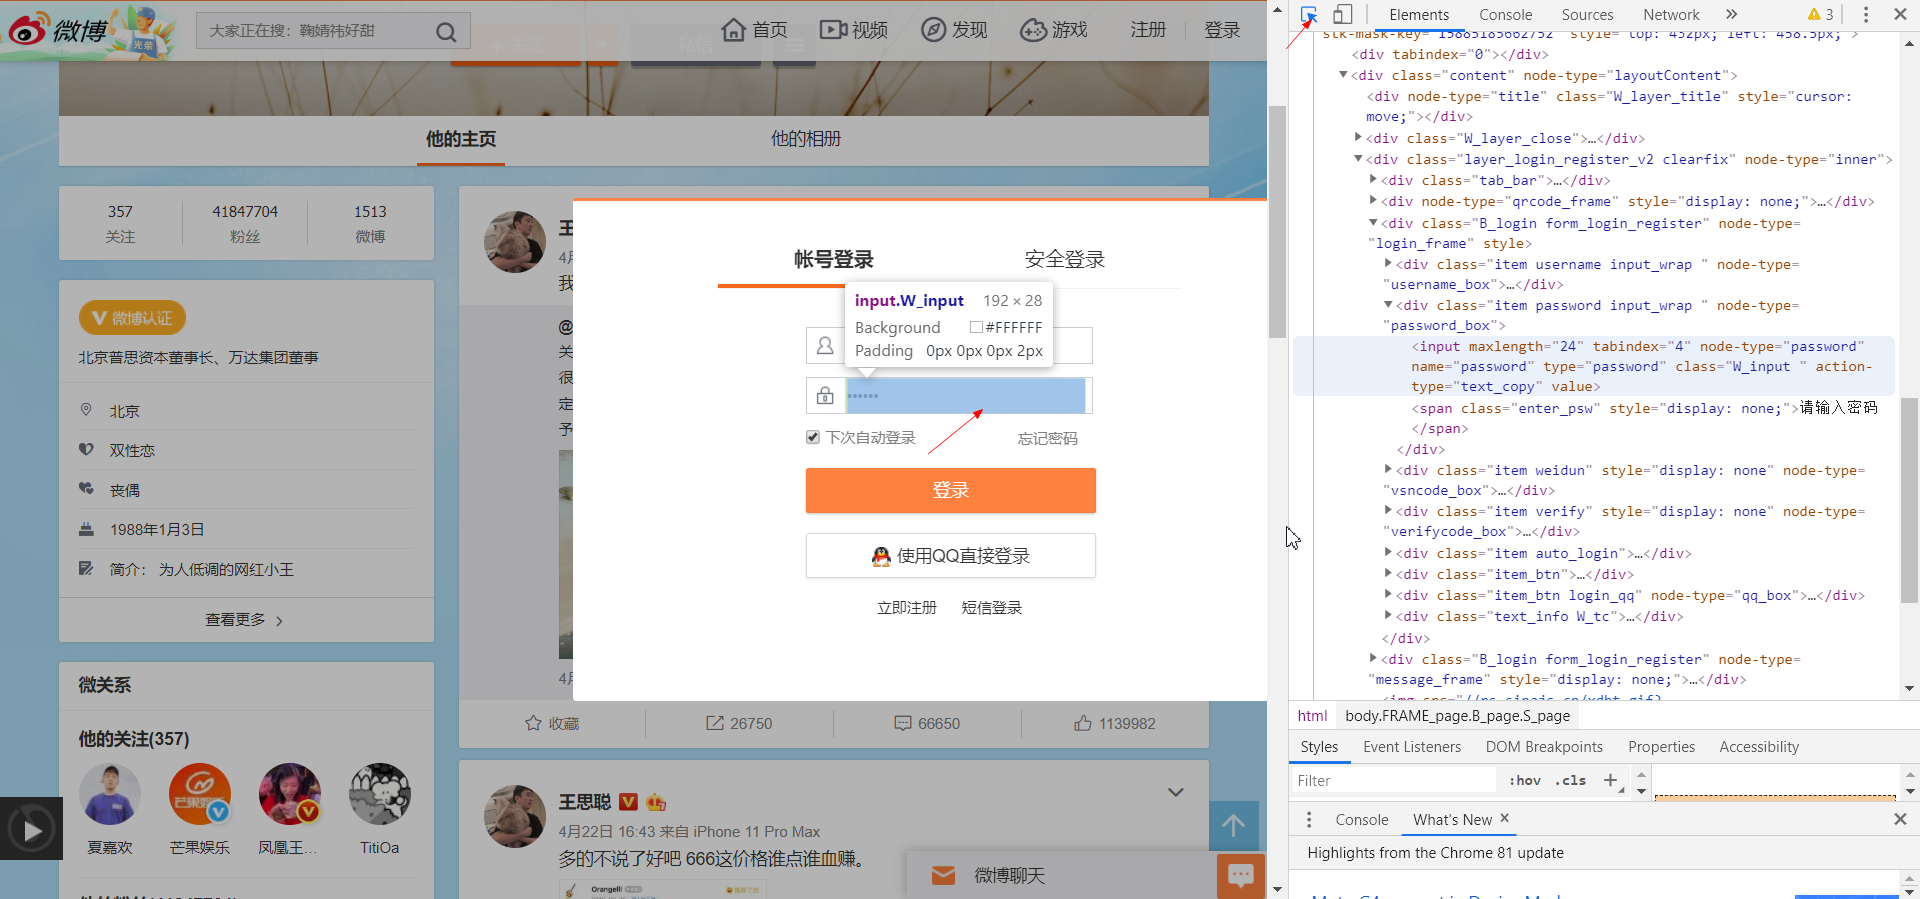Close the DevTools panel
1920x899 pixels.
1900,14
